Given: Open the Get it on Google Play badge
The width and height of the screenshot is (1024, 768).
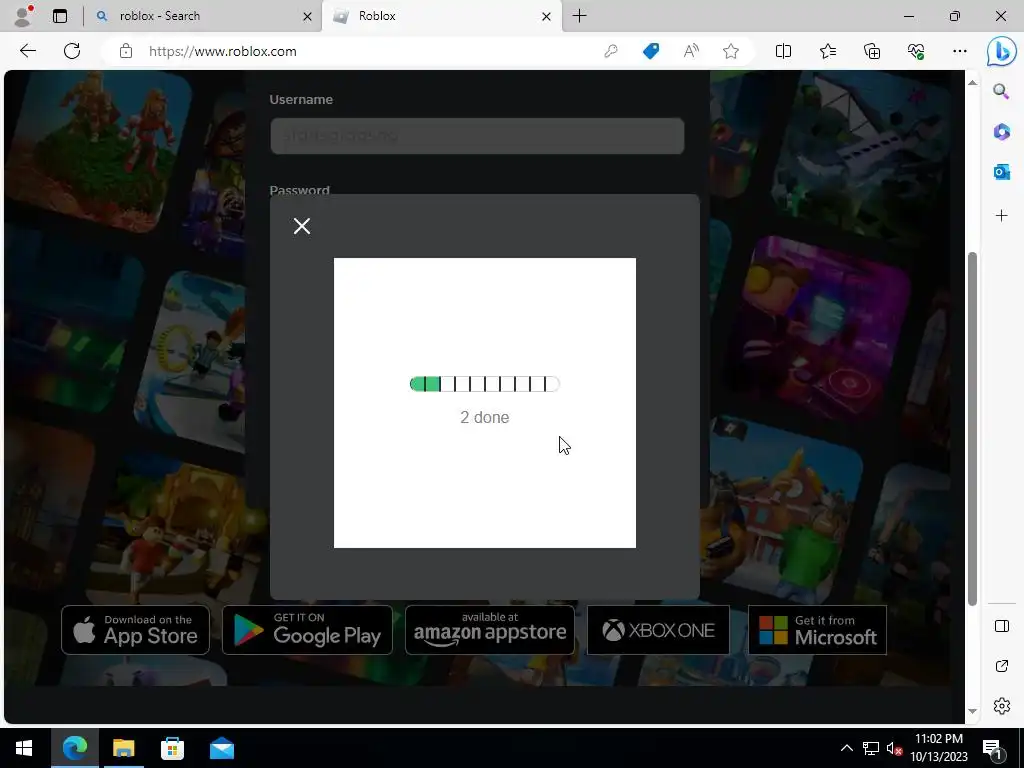Looking at the screenshot, I should (x=308, y=630).
